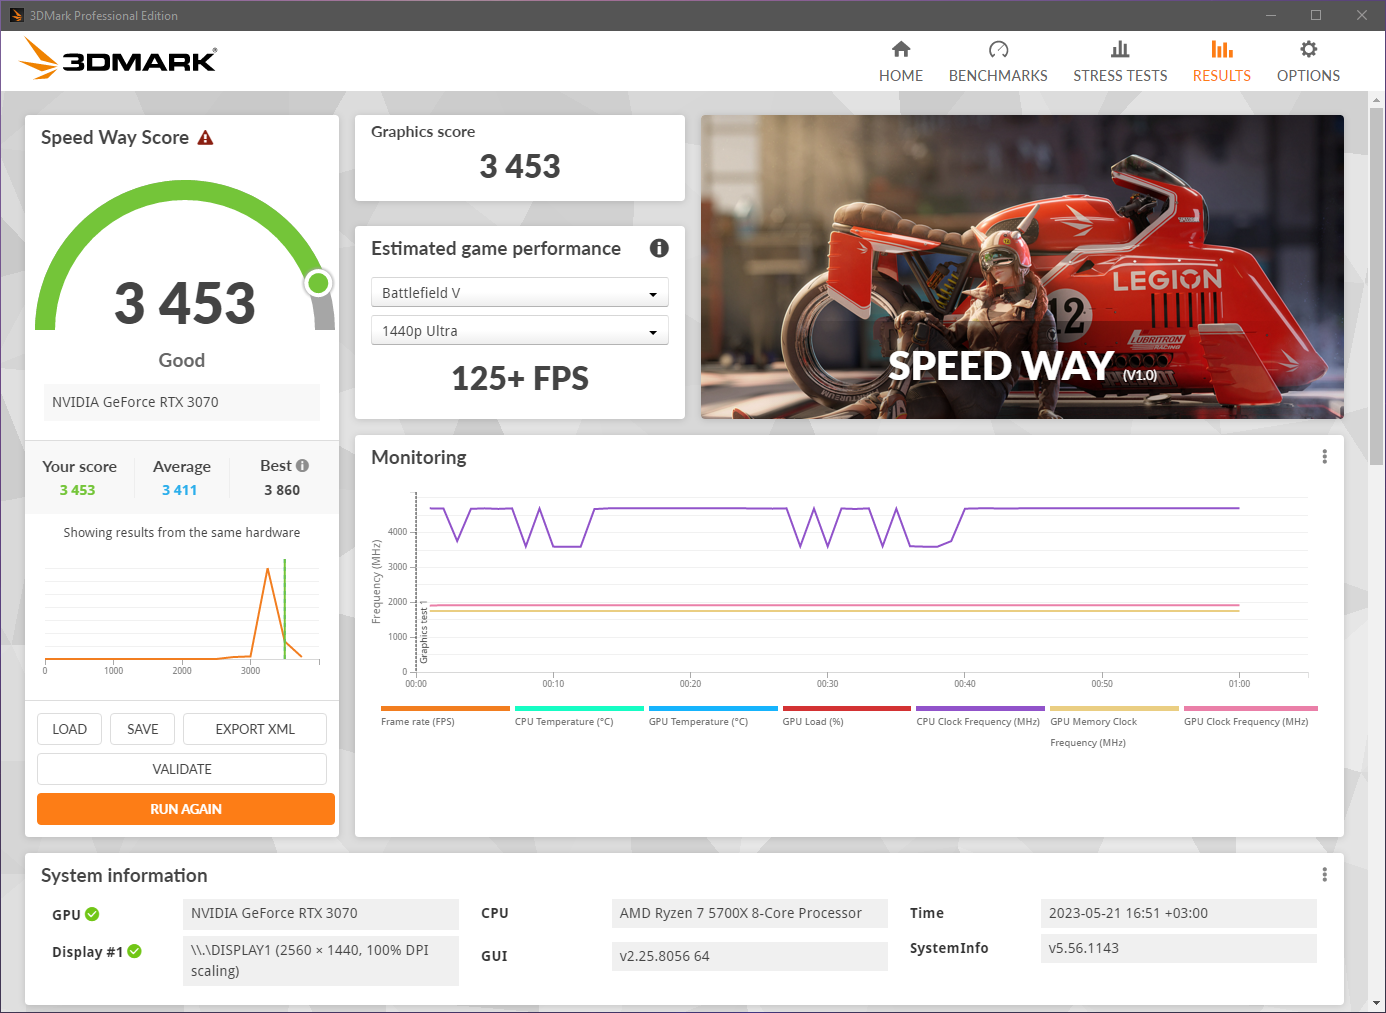Viewport: 1386px width, 1013px height.
Task: Click the warning triangle beside Speed Way Score
Action: [x=206, y=137]
